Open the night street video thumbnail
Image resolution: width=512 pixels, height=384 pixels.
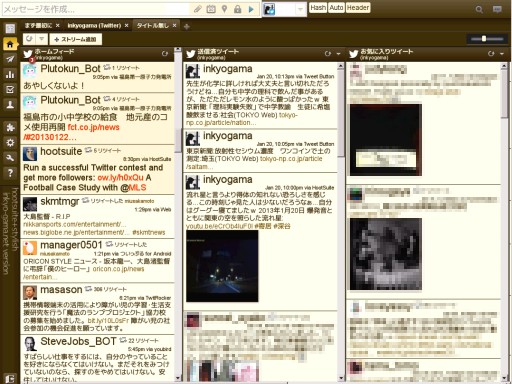[x=222, y=266]
